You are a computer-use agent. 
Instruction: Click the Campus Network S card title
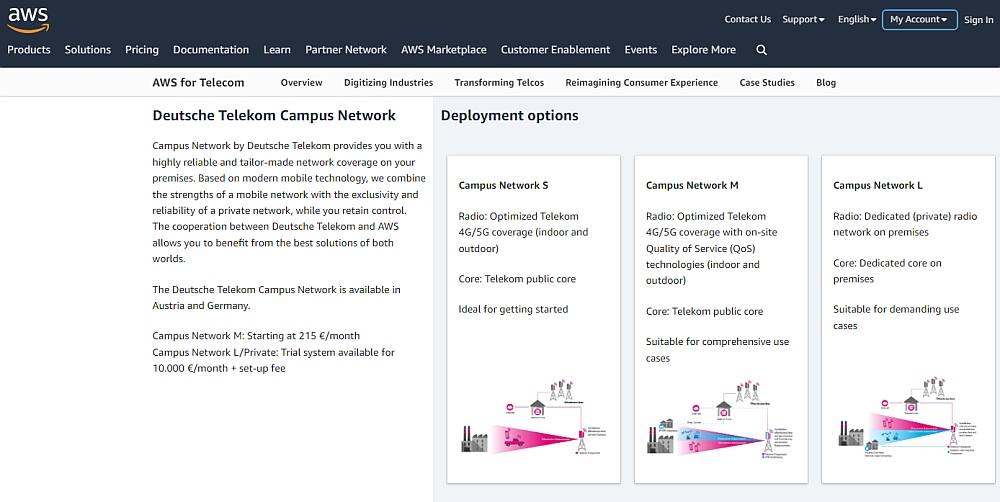click(x=503, y=186)
